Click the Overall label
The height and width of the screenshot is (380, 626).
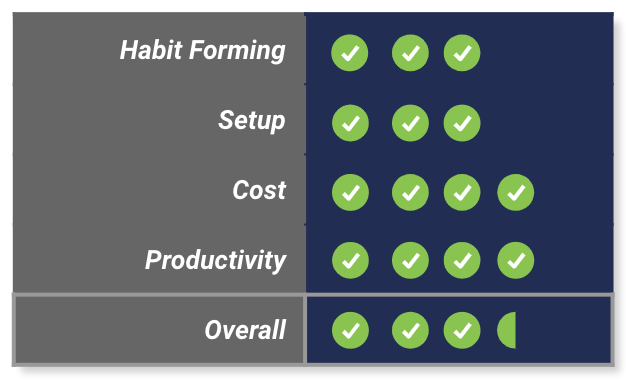pos(246,330)
